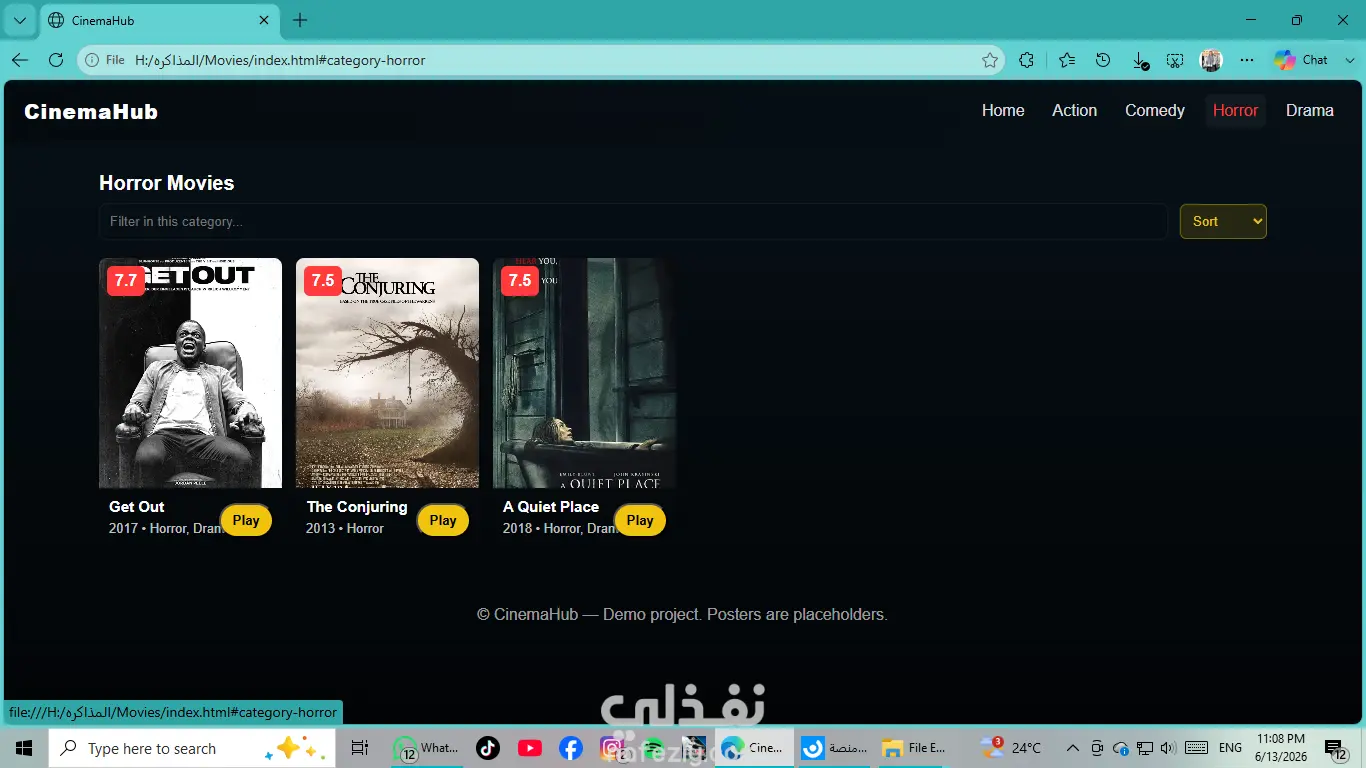Open the notification center icon
The height and width of the screenshot is (768, 1366).
[1334, 748]
